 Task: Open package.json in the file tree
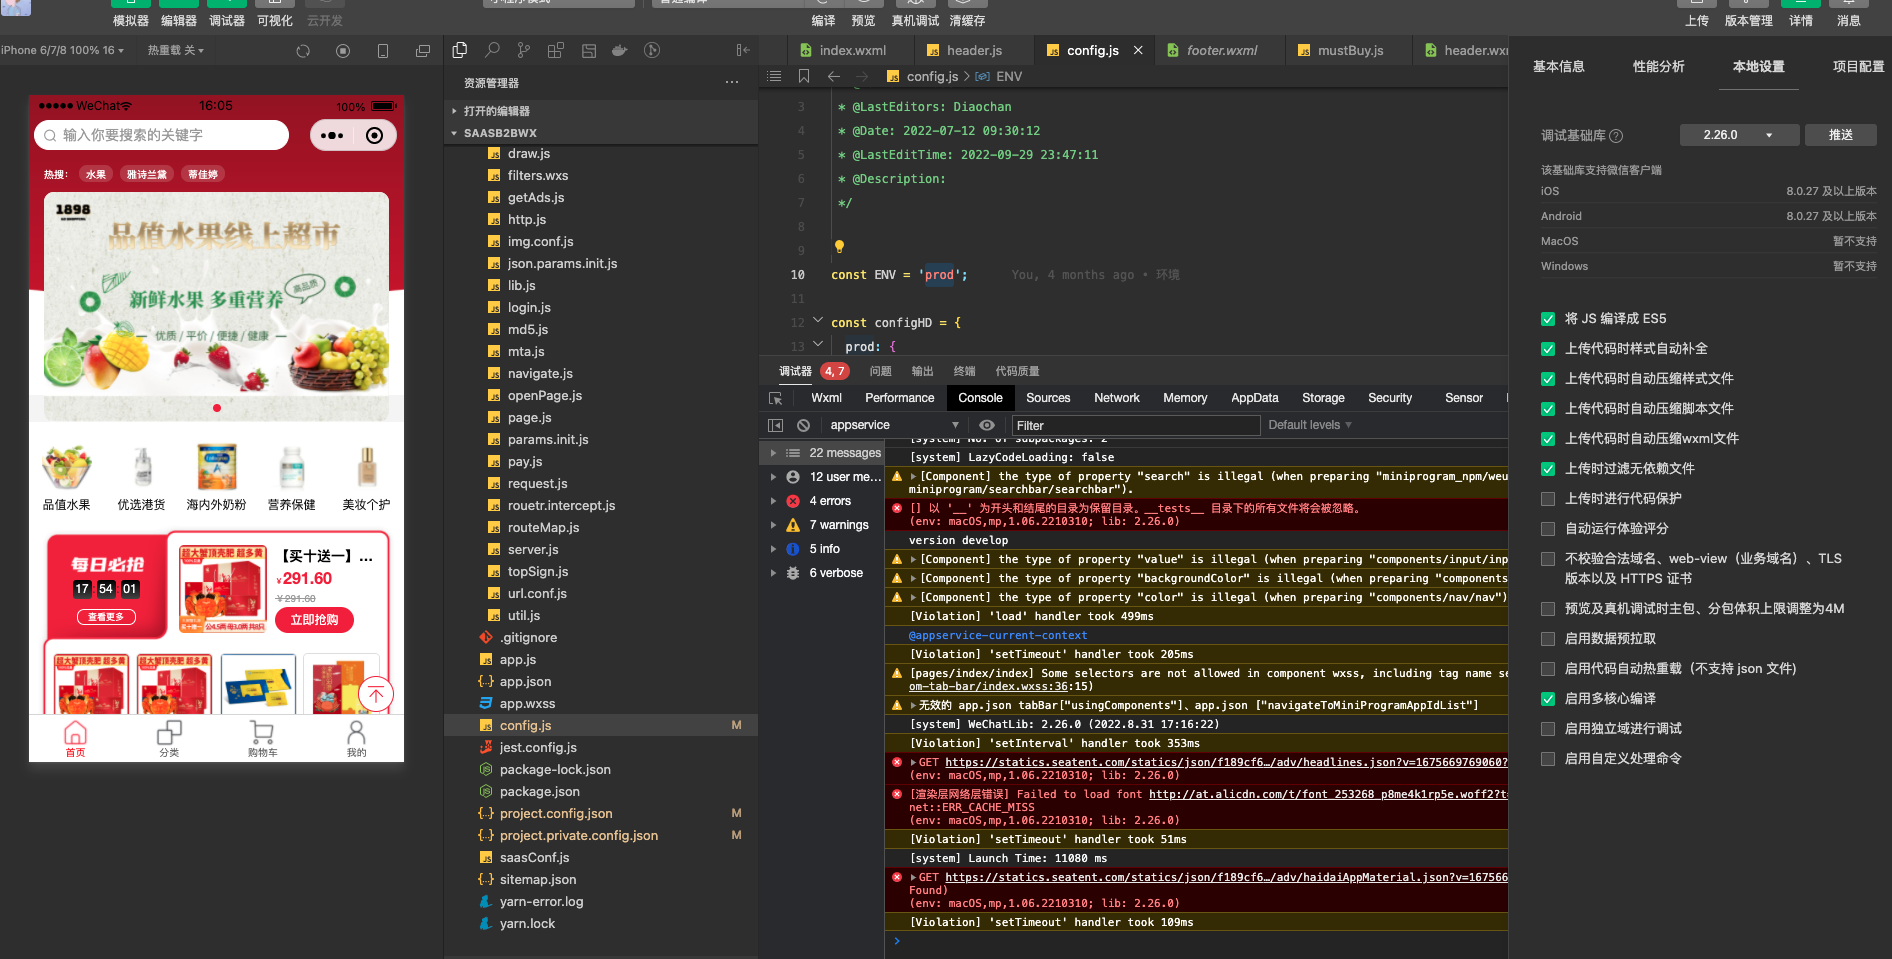[x=540, y=792]
